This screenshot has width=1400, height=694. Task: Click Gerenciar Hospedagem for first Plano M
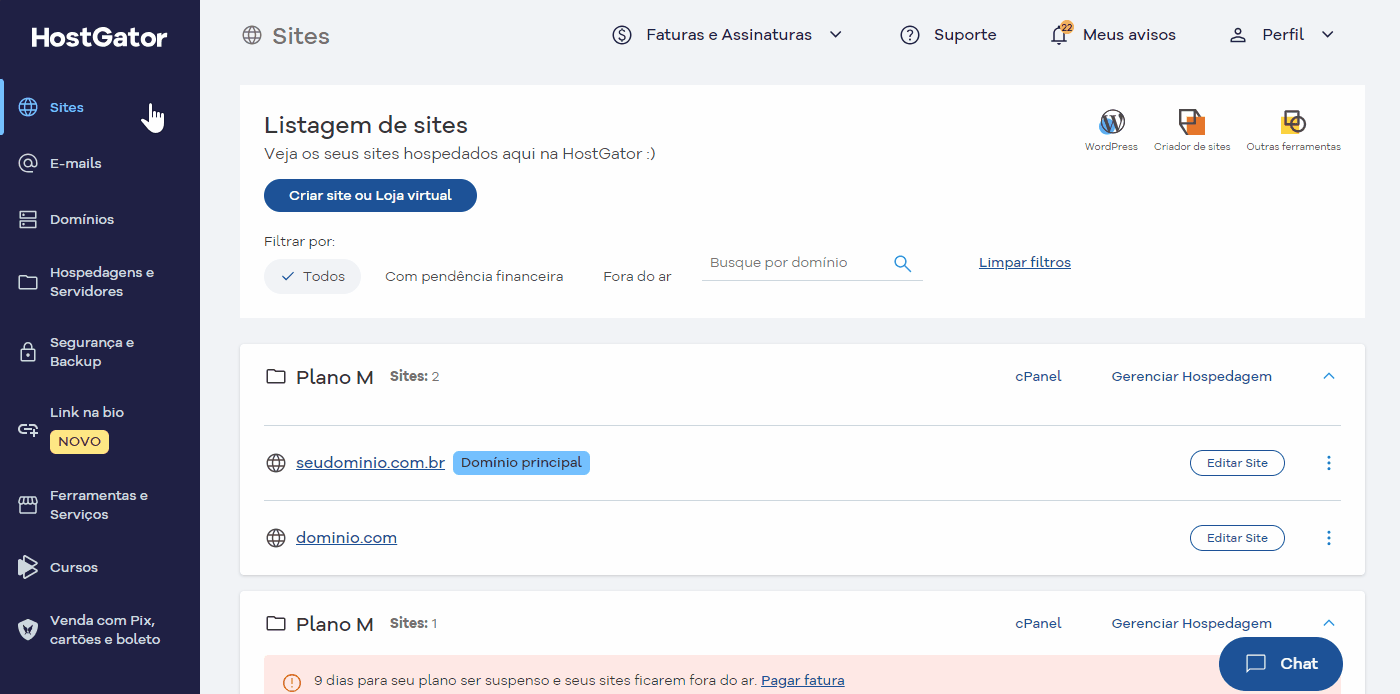tap(1192, 376)
